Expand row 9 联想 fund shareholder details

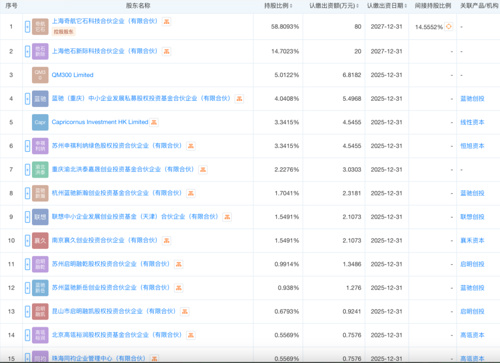pyautogui.click(x=27, y=217)
